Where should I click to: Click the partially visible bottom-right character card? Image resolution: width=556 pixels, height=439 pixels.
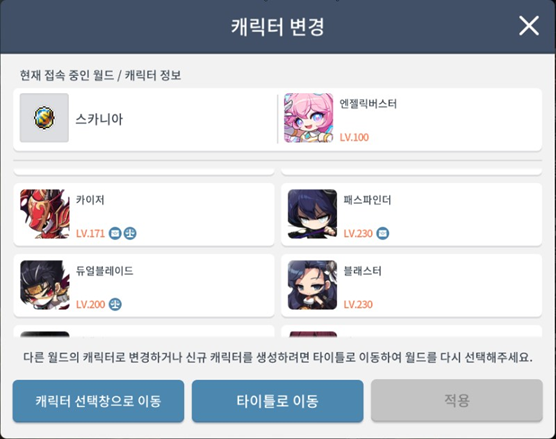point(411,331)
